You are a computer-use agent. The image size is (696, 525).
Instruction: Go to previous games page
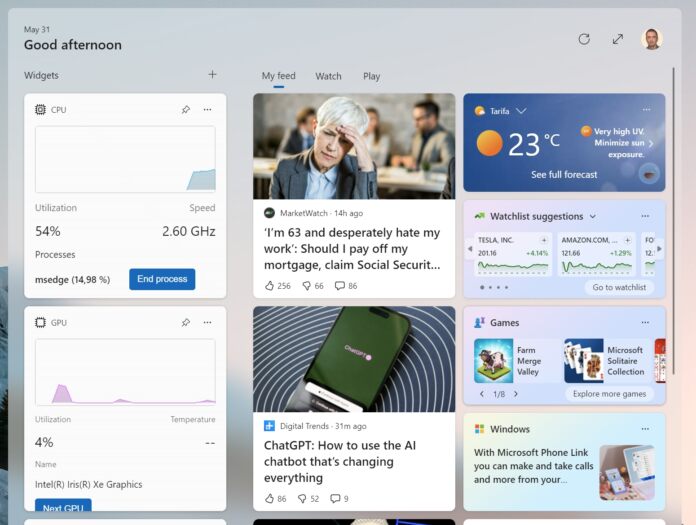[482, 394]
